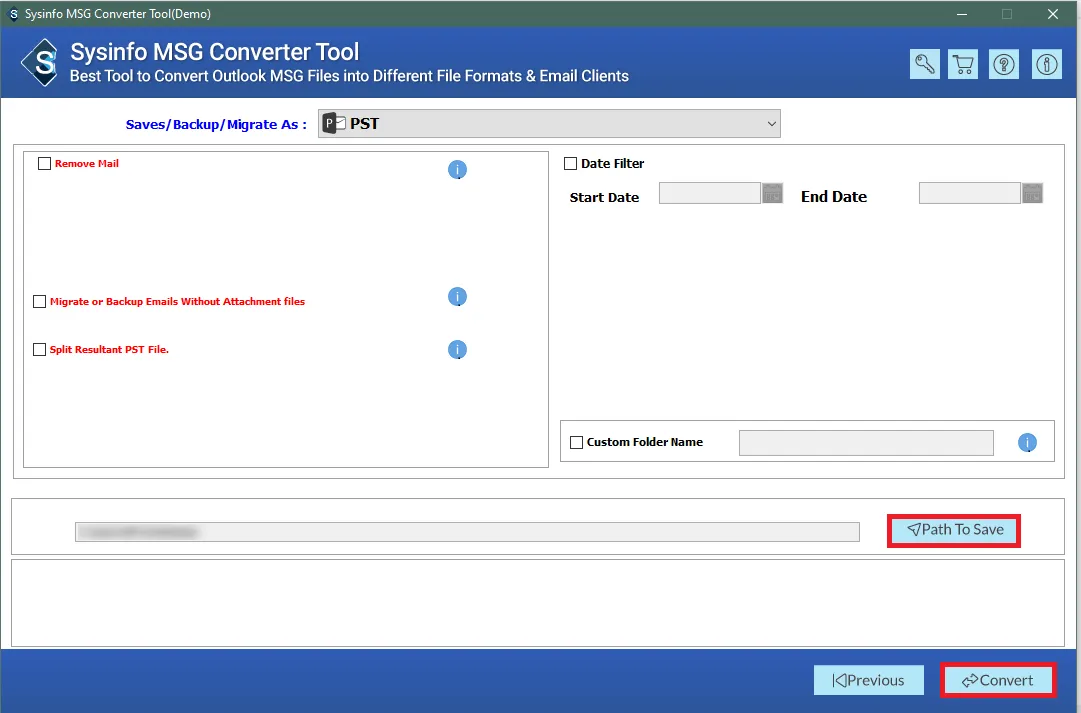The height and width of the screenshot is (713, 1081).
Task: Open the End Date calendar picker
Action: (x=1032, y=194)
